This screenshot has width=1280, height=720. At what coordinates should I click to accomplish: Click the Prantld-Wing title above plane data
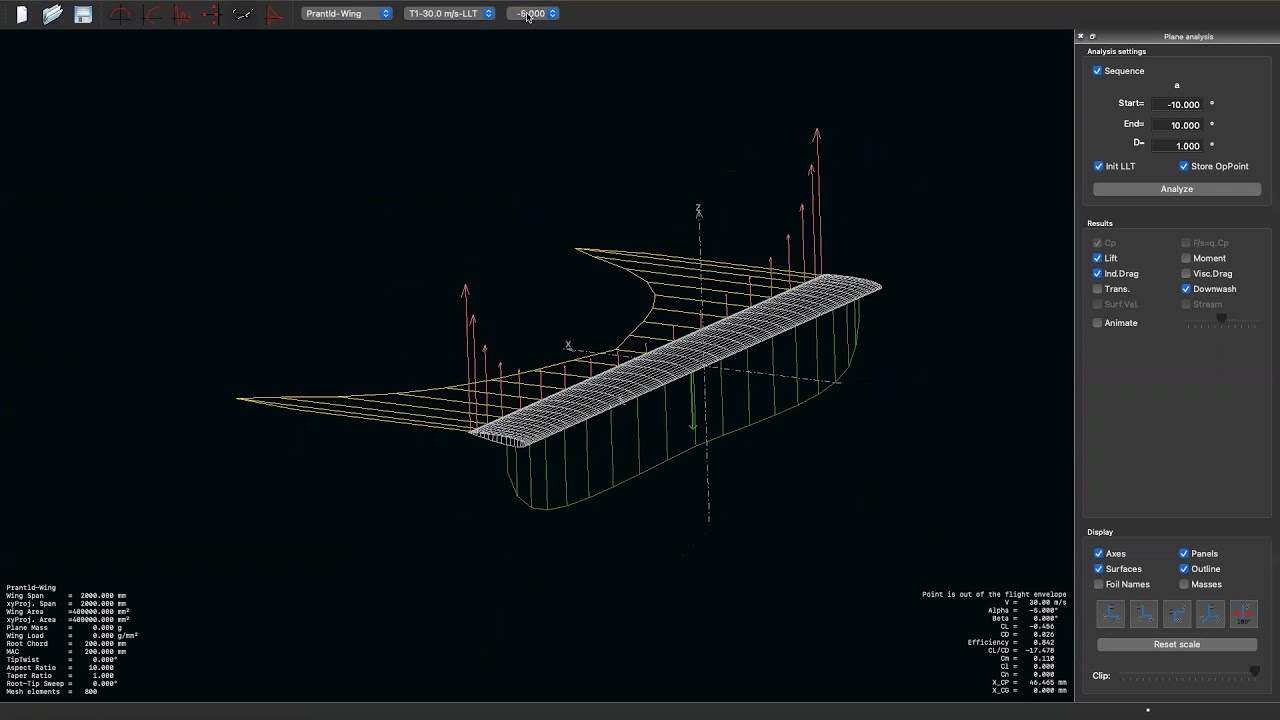pos(31,588)
